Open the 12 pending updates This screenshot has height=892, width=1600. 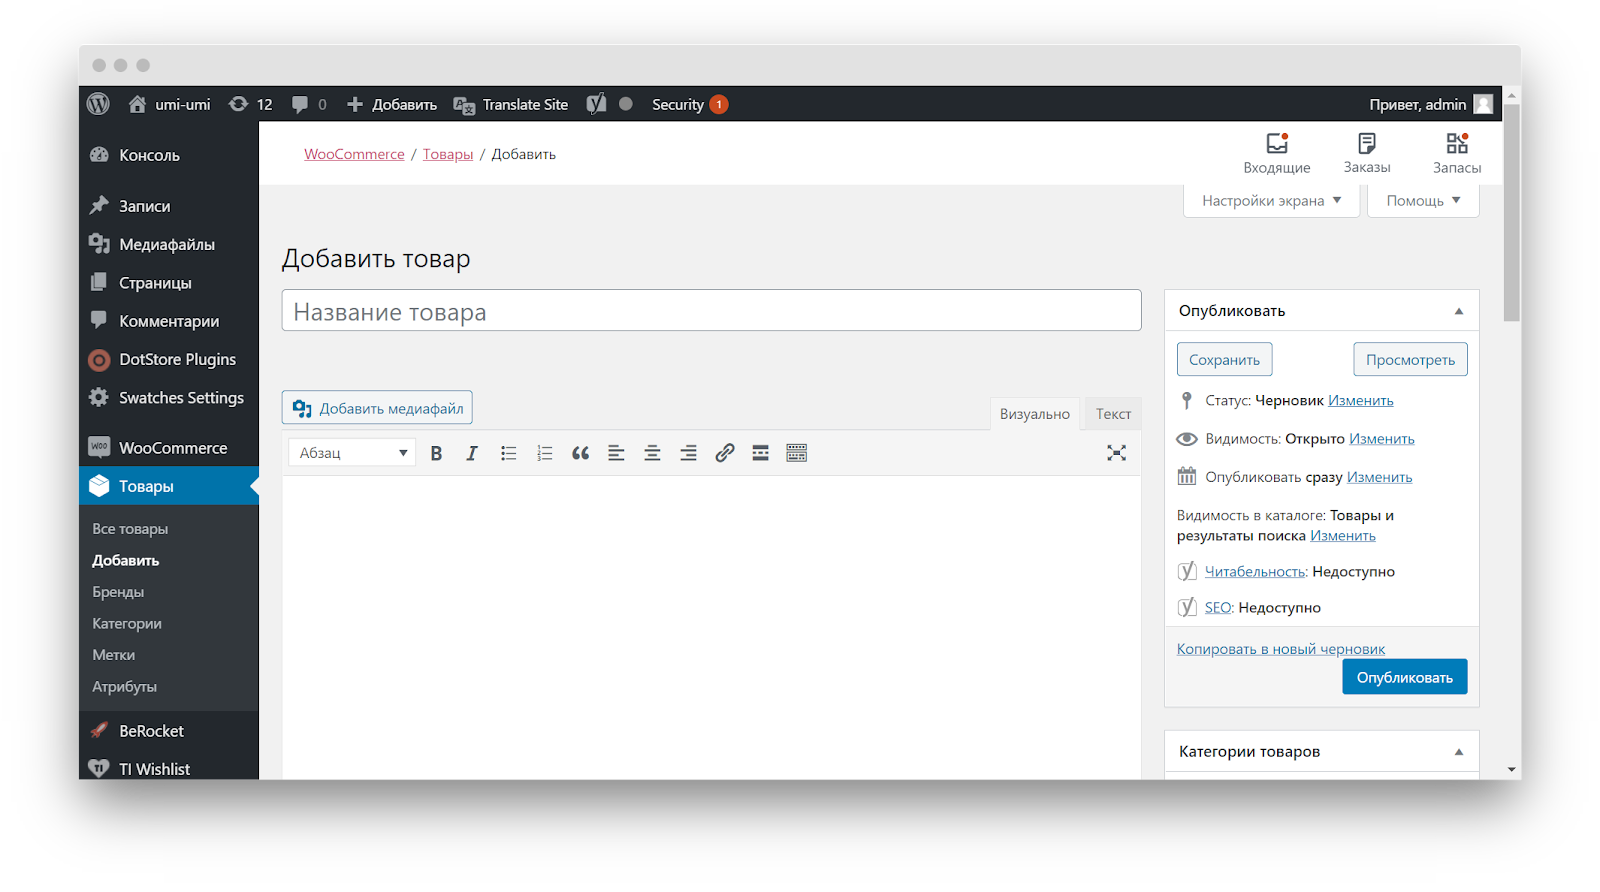tap(251, 104)
